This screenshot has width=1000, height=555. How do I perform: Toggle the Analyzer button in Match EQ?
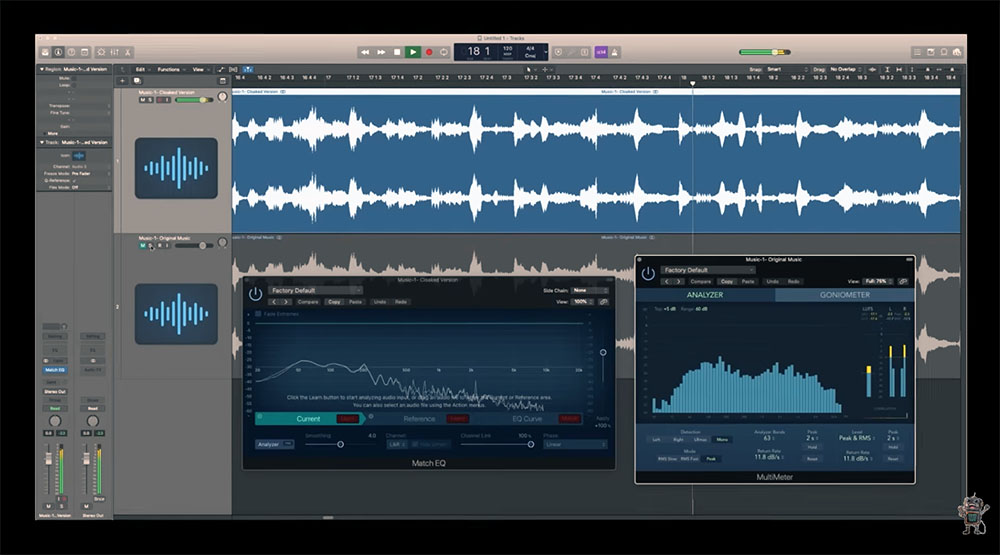(274, 444)
